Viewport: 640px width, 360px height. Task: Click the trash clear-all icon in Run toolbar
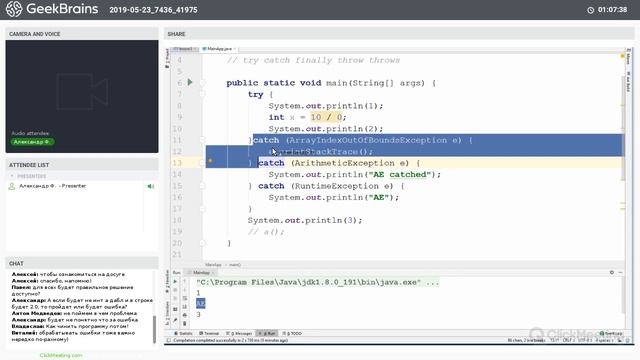coord(184,324)
